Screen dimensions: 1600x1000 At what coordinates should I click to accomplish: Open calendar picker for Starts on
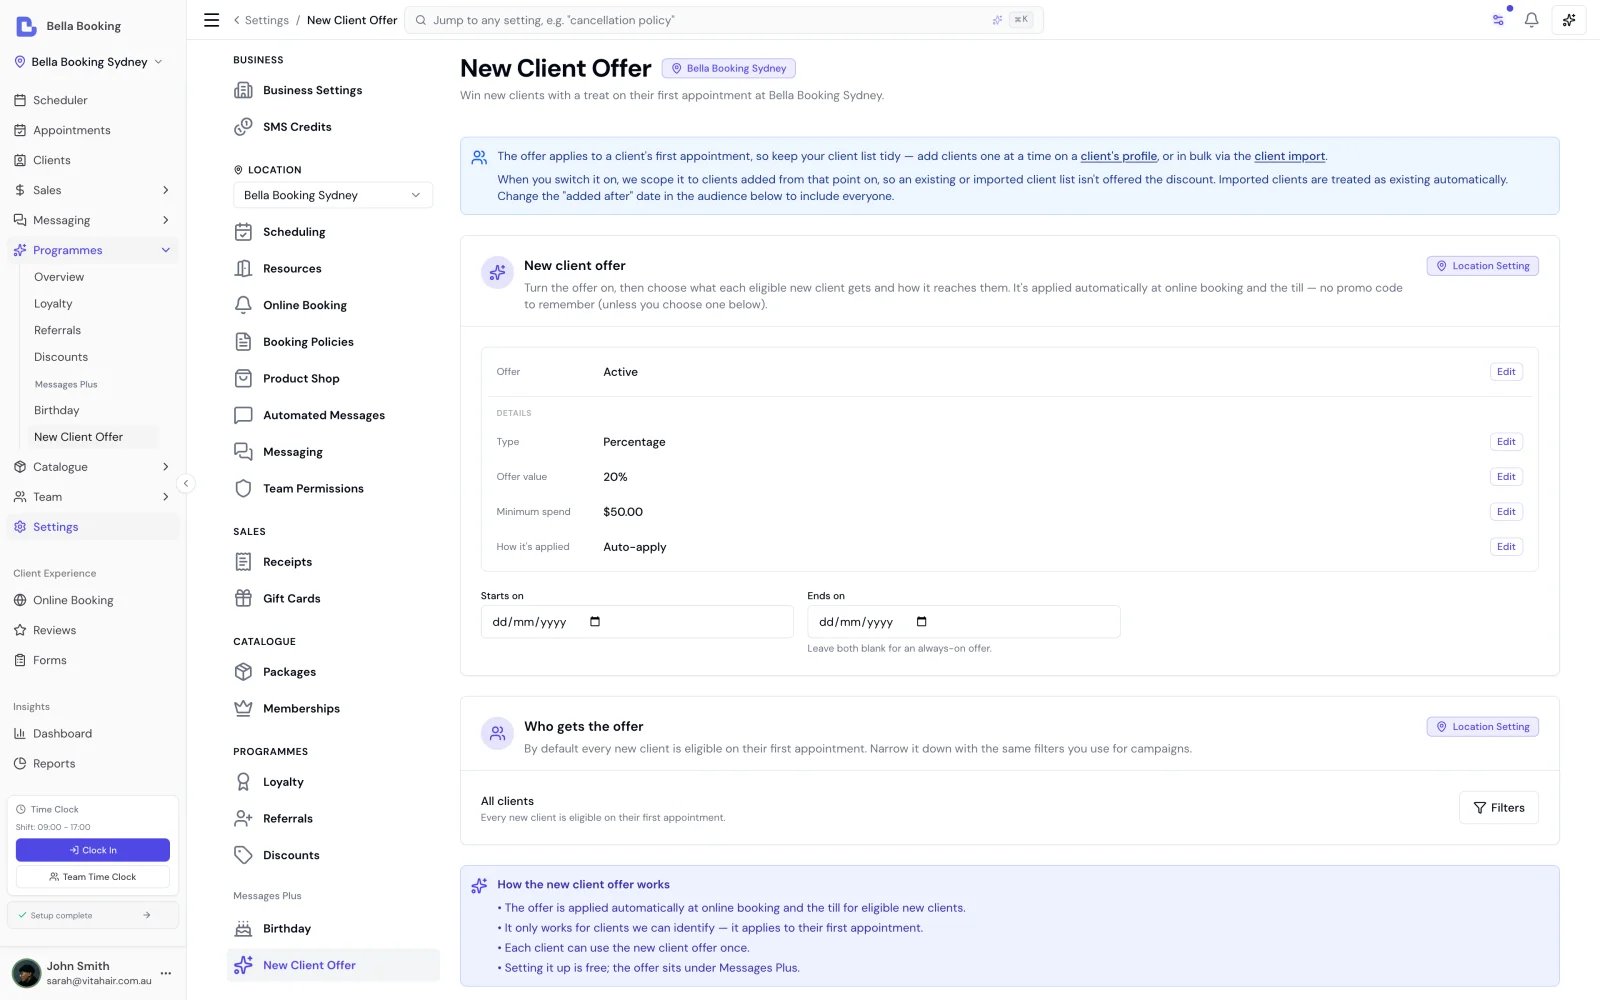point(595,622)
